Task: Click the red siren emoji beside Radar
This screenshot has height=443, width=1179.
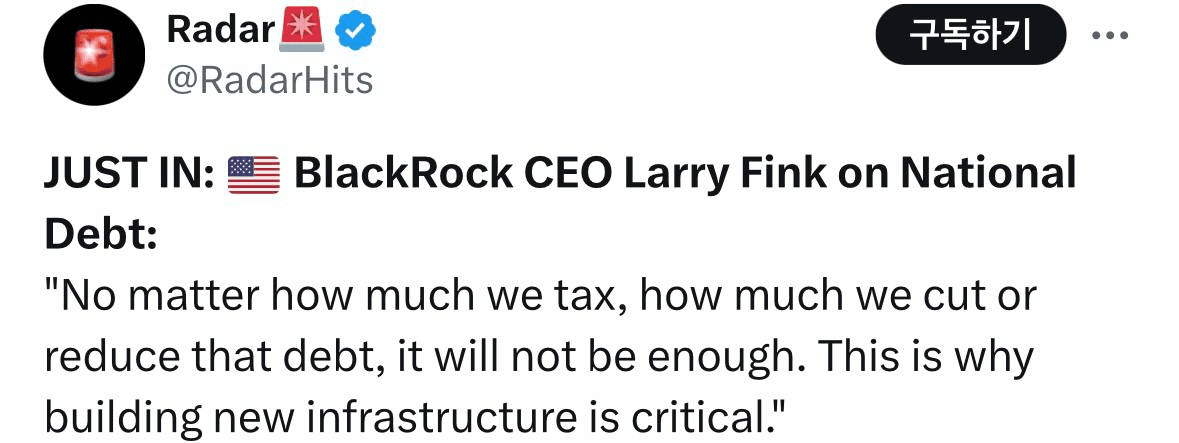Action: tap(301, 32)
